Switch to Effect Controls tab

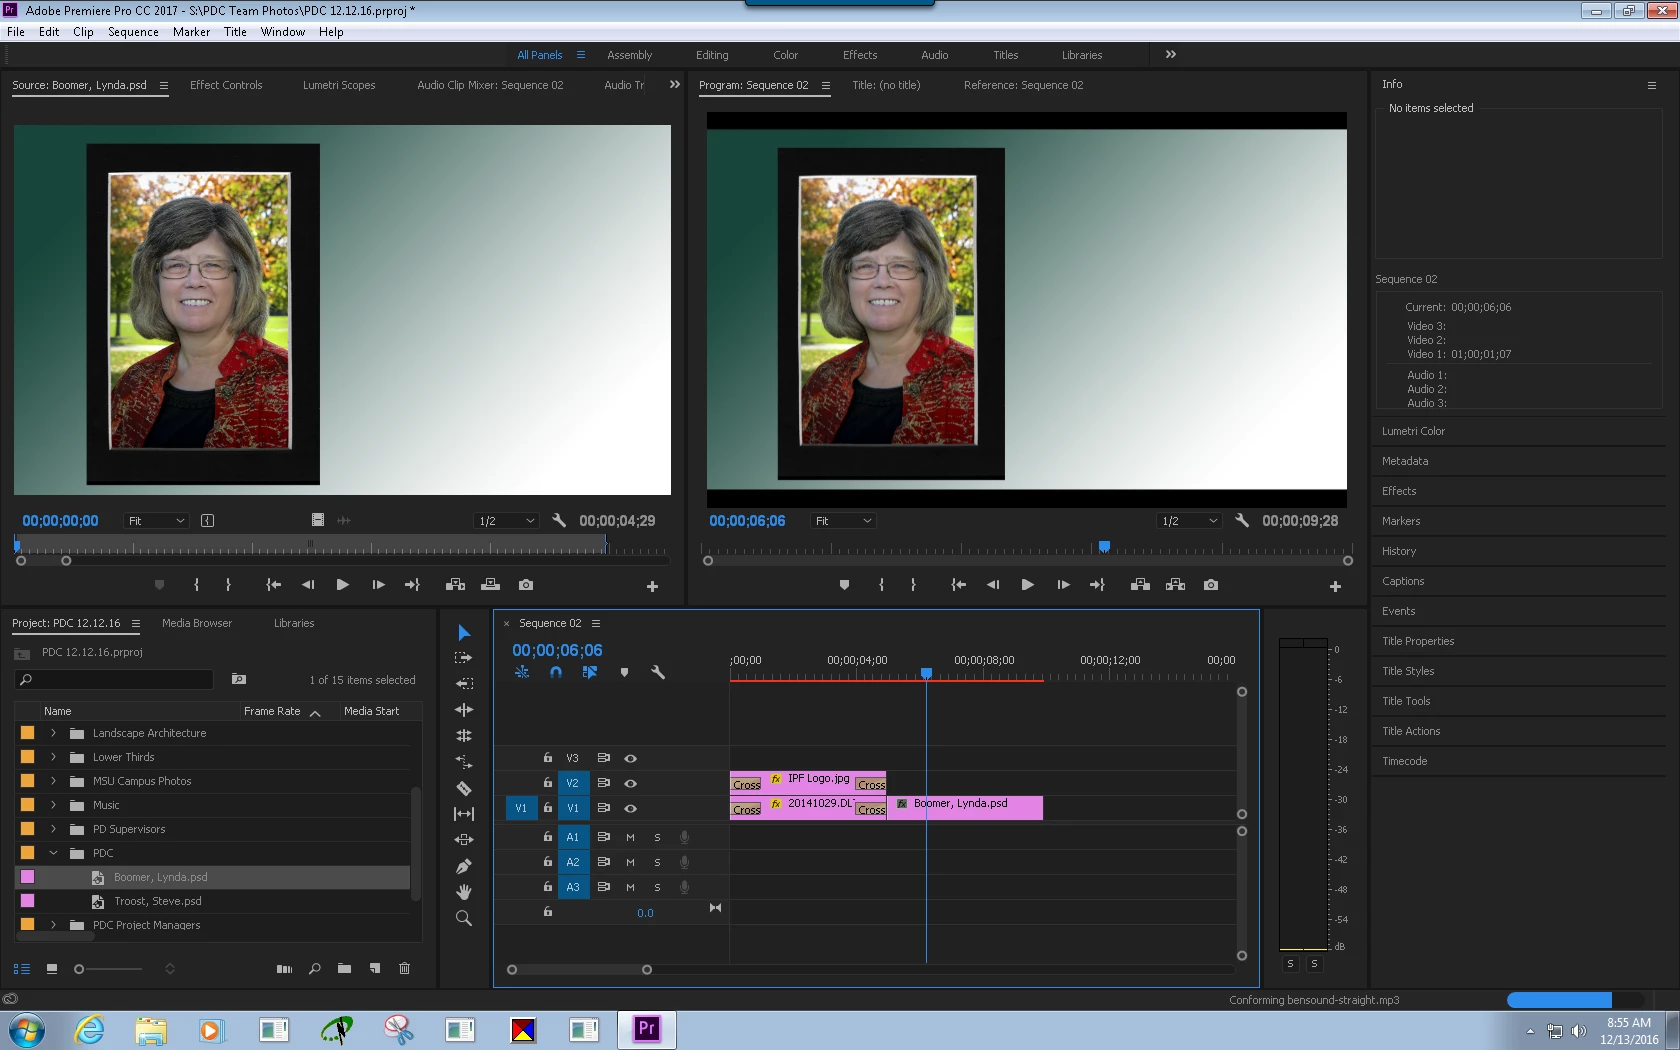pyautogui.click(x=226, y=85)
